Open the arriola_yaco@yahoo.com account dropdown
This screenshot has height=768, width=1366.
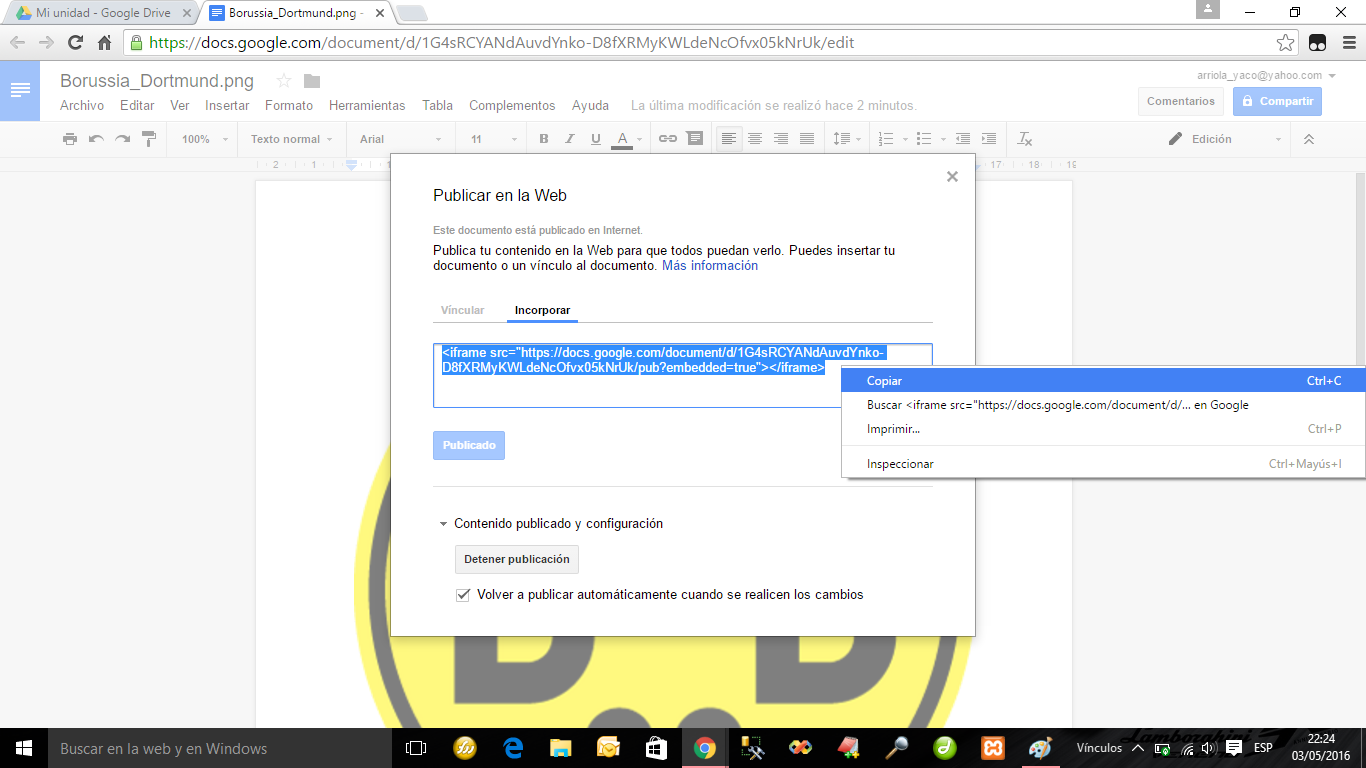tap(1266, 75)
